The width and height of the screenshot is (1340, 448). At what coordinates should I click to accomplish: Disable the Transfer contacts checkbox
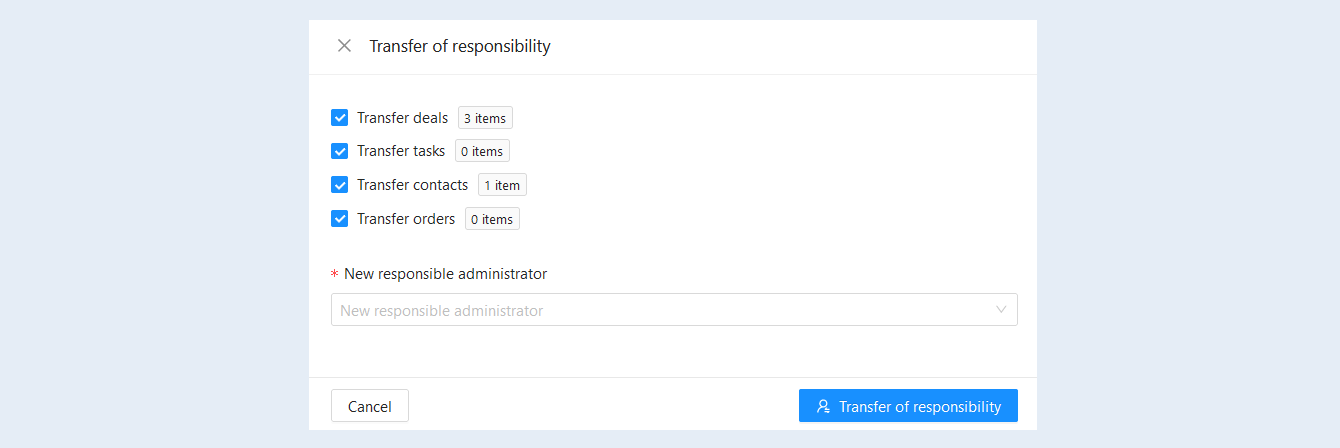coord(339,185)
